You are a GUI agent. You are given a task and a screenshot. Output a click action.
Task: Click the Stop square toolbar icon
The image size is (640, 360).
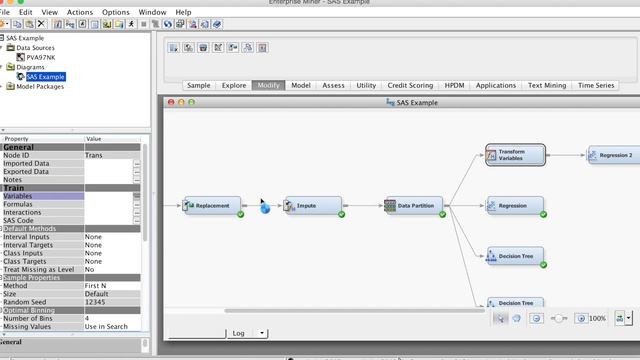click(x=144, y=24)
